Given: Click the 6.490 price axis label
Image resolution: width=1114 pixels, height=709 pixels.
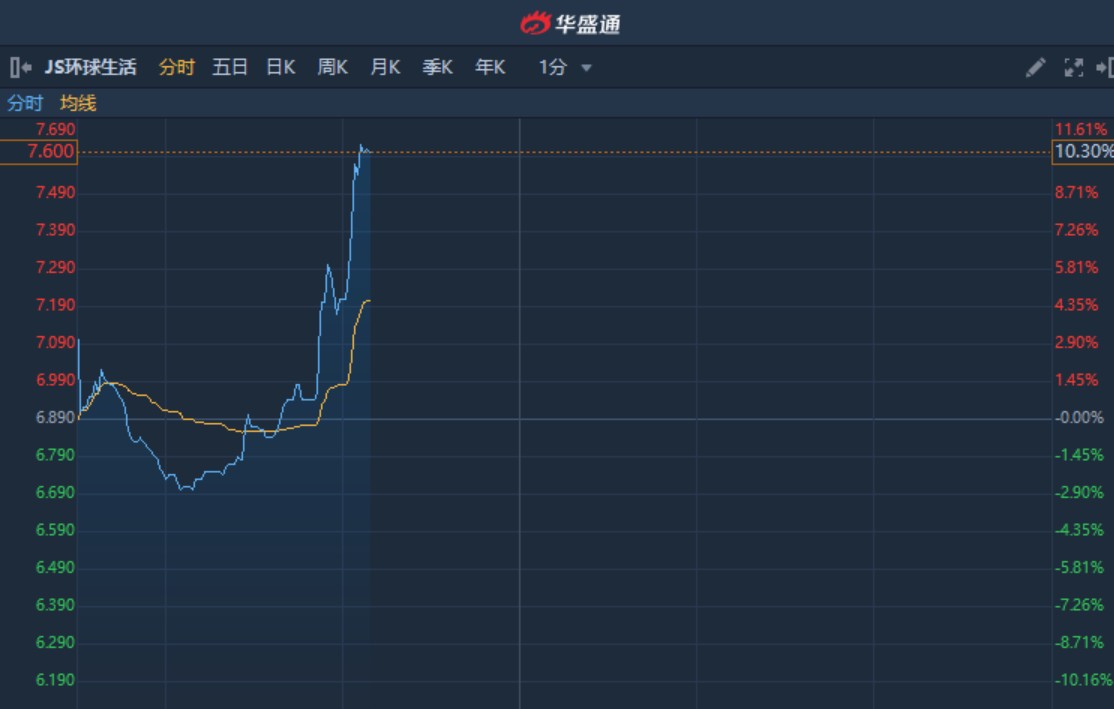Looking at the screenshot, I should click(x=55, y=568).
